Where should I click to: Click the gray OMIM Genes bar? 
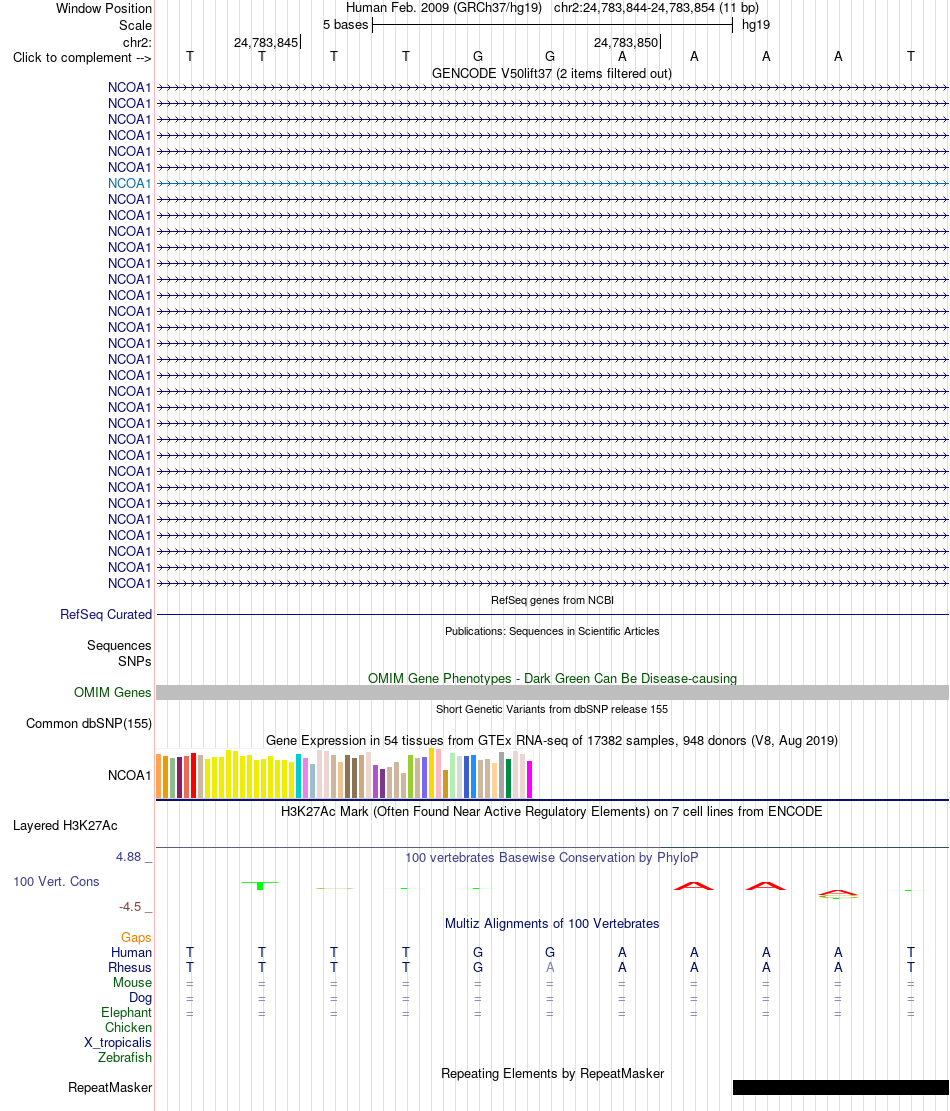coord(552,692)
